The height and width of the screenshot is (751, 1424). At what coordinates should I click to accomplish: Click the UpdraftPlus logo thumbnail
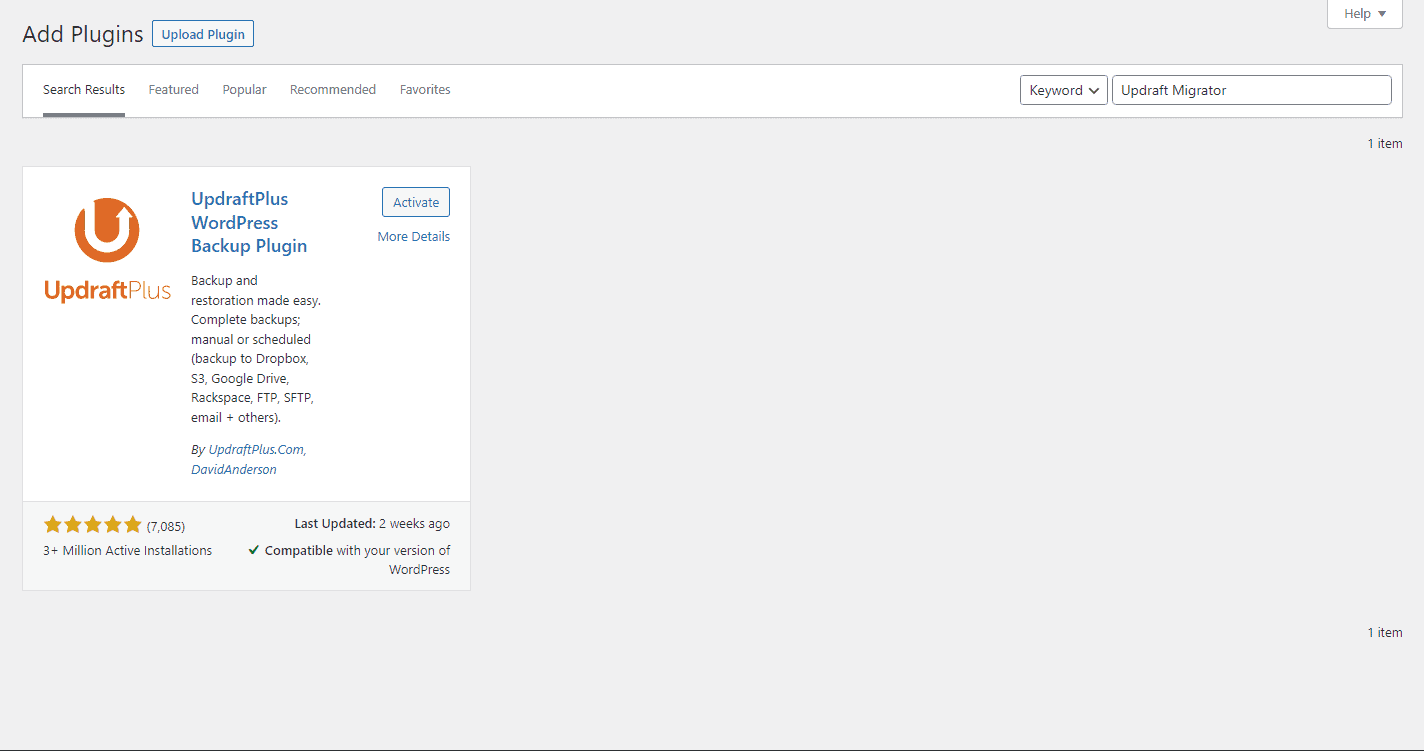(107, 251)
